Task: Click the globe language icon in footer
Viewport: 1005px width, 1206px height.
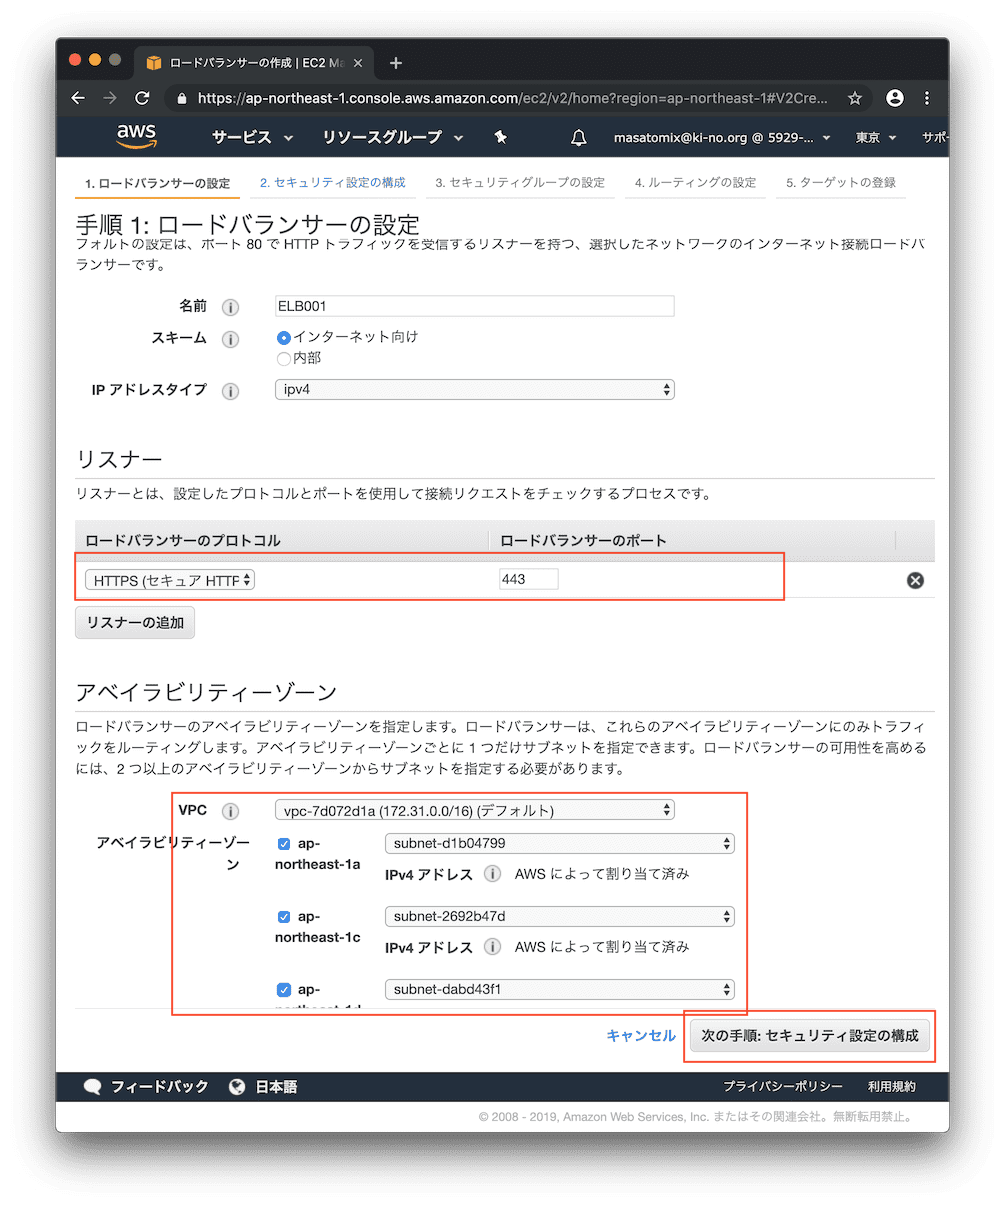Action: 237,1087
